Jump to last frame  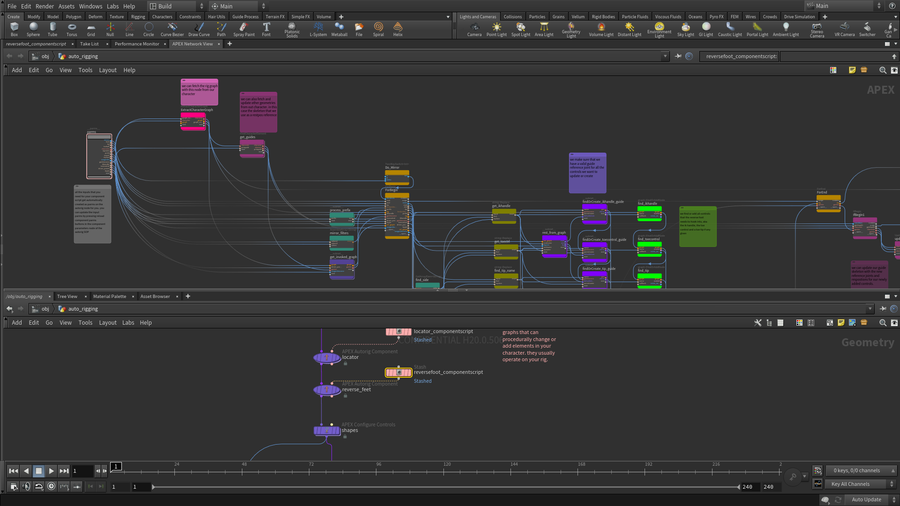(x=64, y=471)
